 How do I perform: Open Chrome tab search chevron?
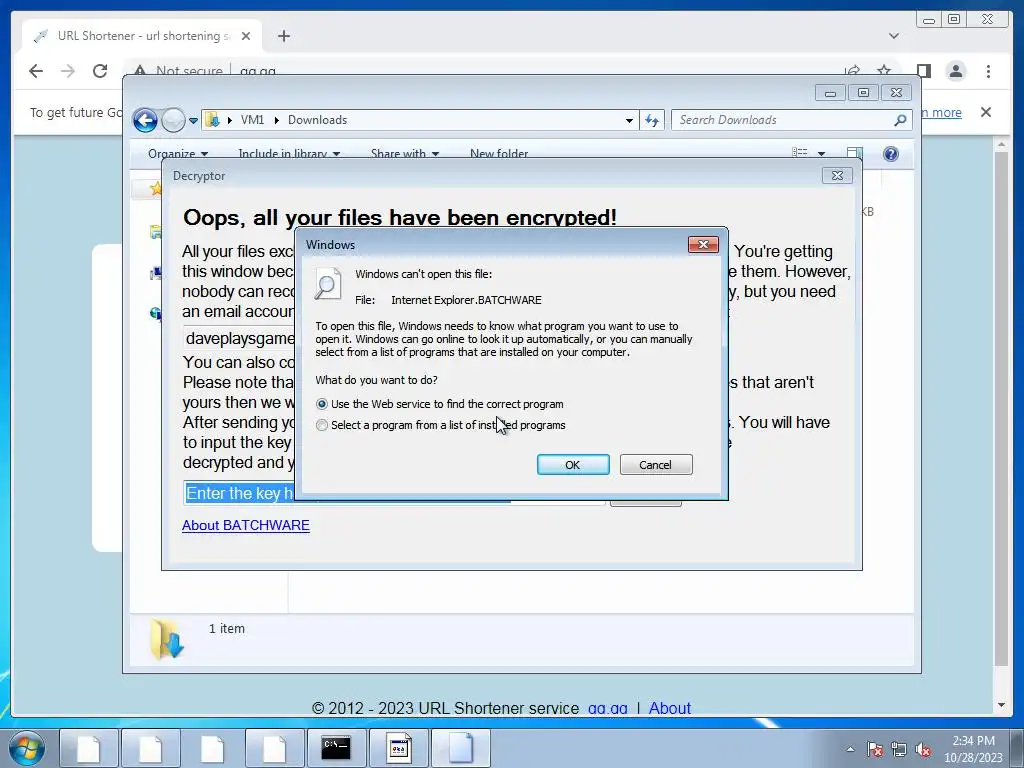click(x=893, y=36)
